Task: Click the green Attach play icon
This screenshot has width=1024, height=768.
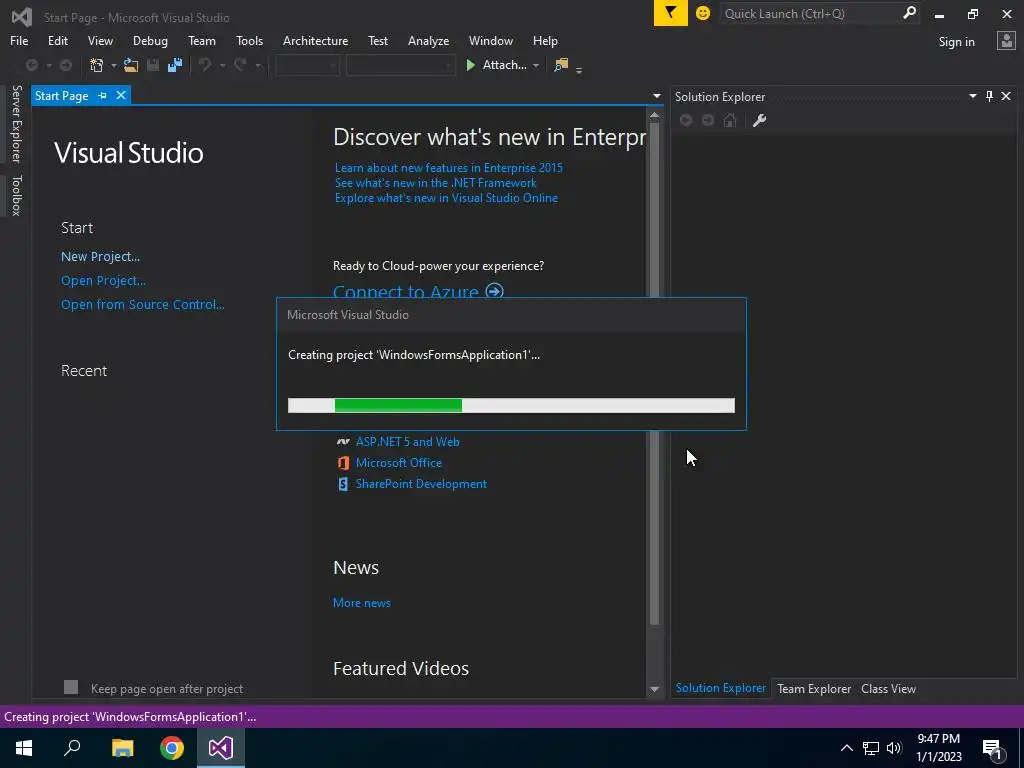Action: 470,65
